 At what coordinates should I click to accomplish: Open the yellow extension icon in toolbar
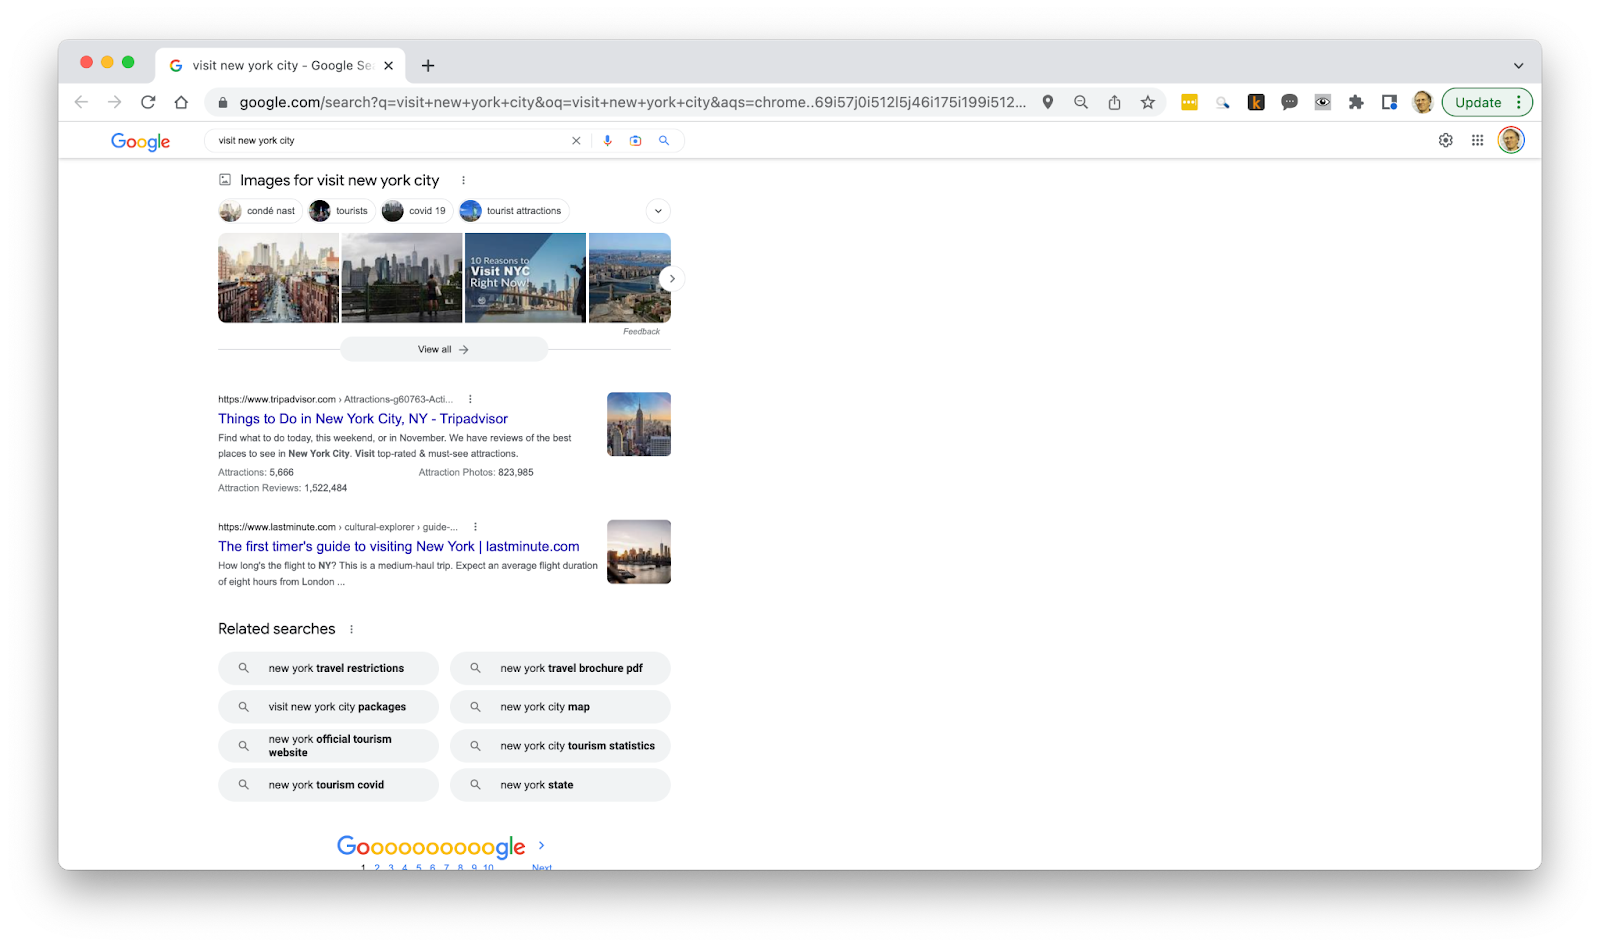click(1189, 102)
